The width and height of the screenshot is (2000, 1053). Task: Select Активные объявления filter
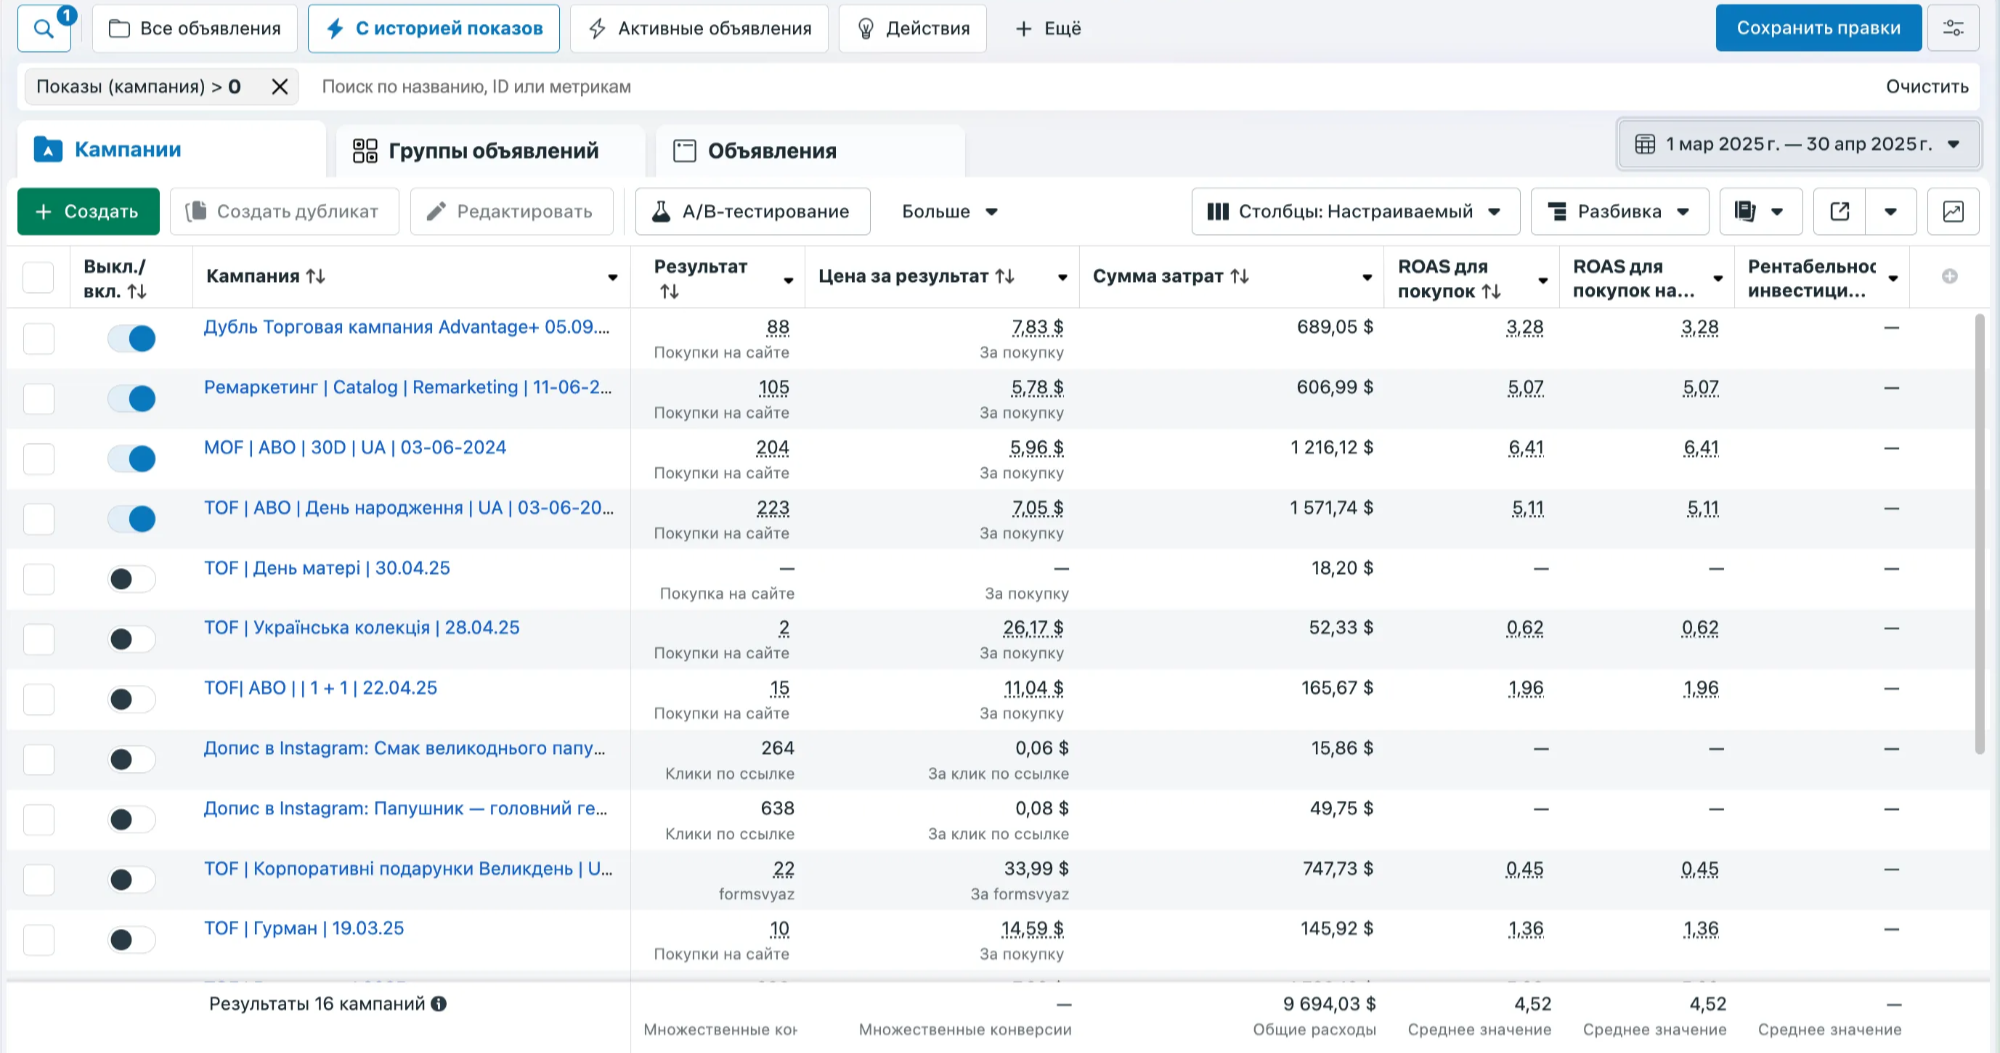click(x=699, y=28)
